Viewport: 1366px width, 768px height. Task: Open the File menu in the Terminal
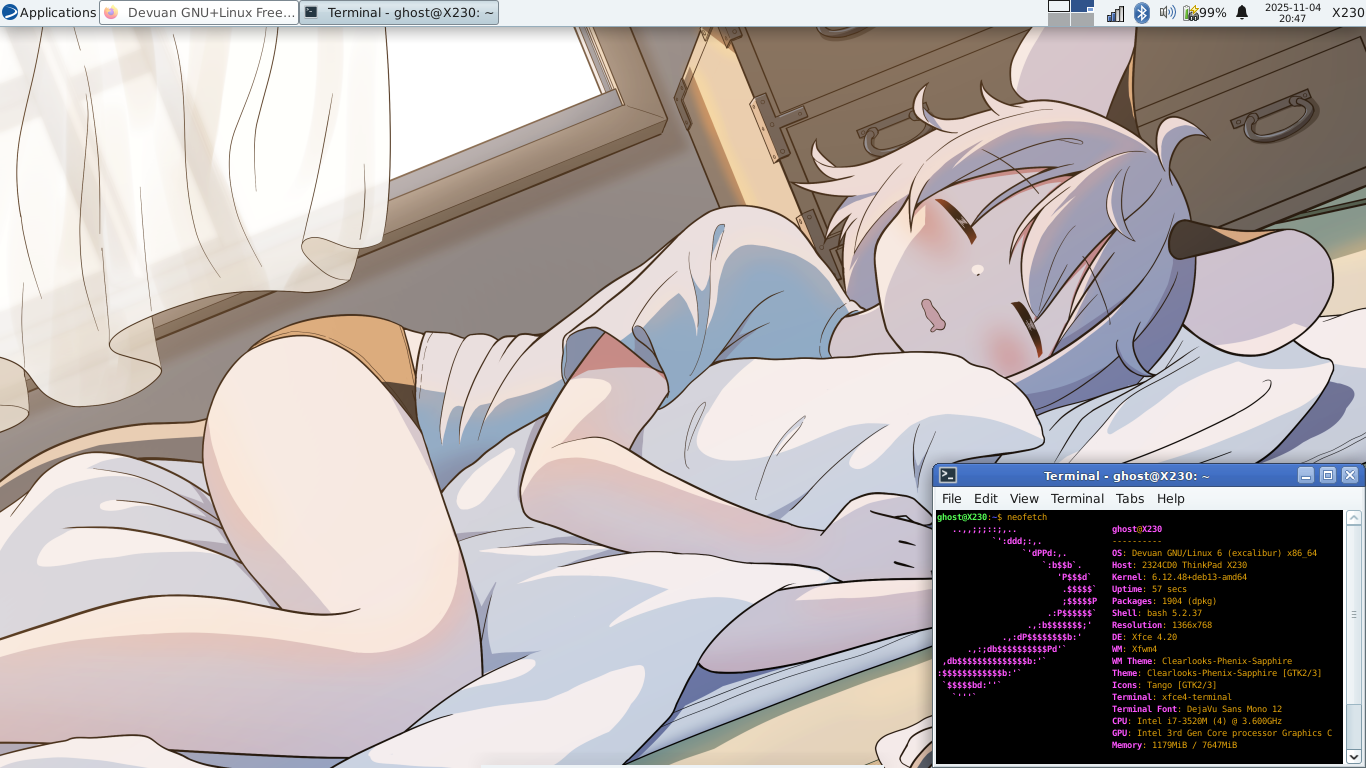[x=952, y=498]
